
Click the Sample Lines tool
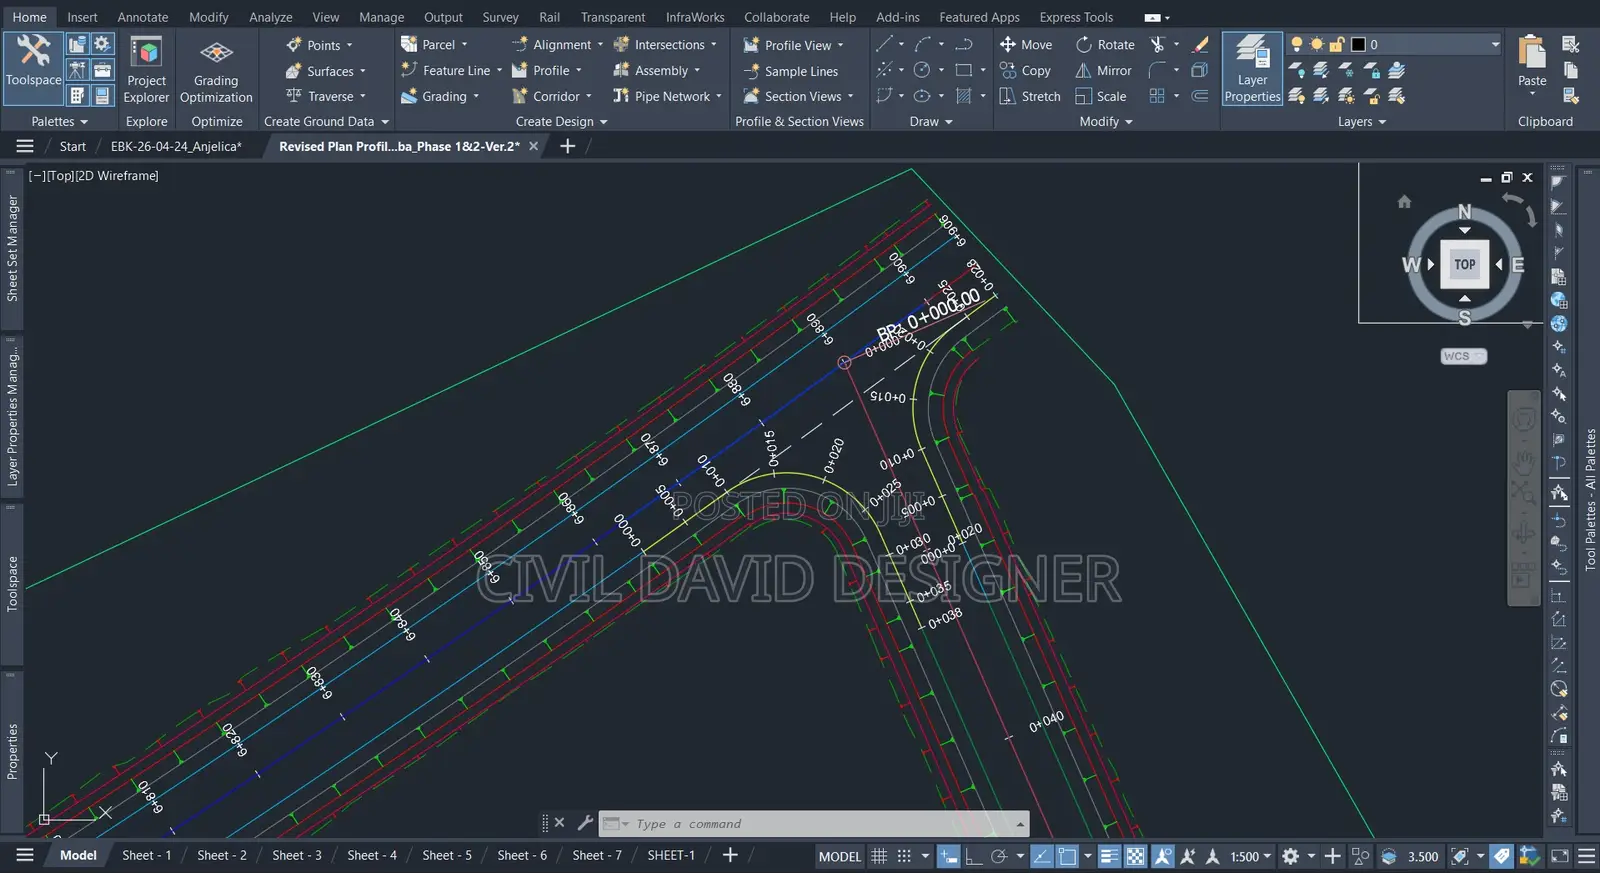(790, 71)
